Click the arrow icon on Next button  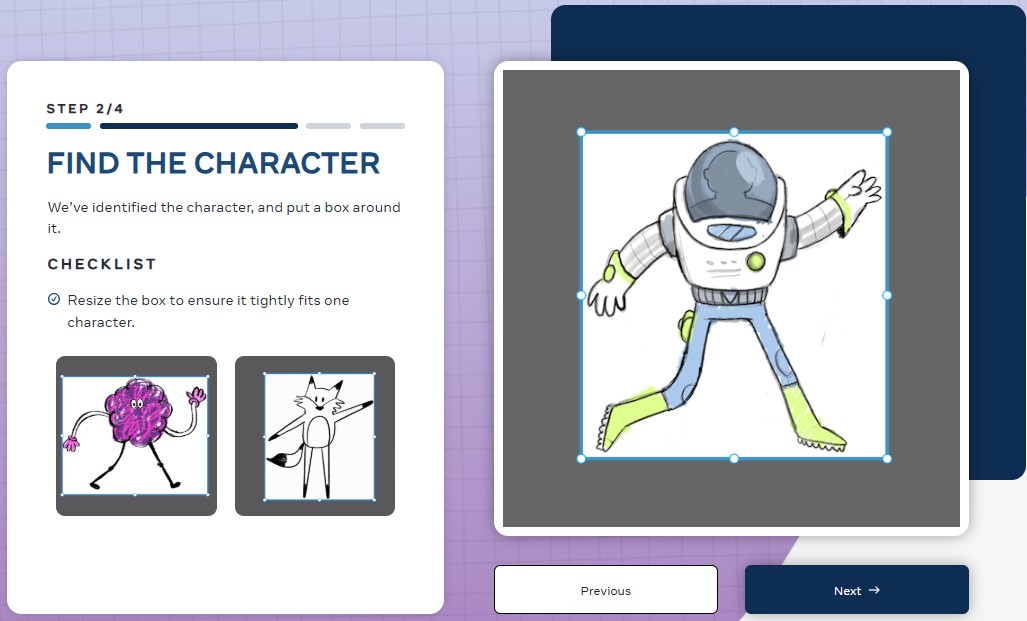click(x=874, y=590)
